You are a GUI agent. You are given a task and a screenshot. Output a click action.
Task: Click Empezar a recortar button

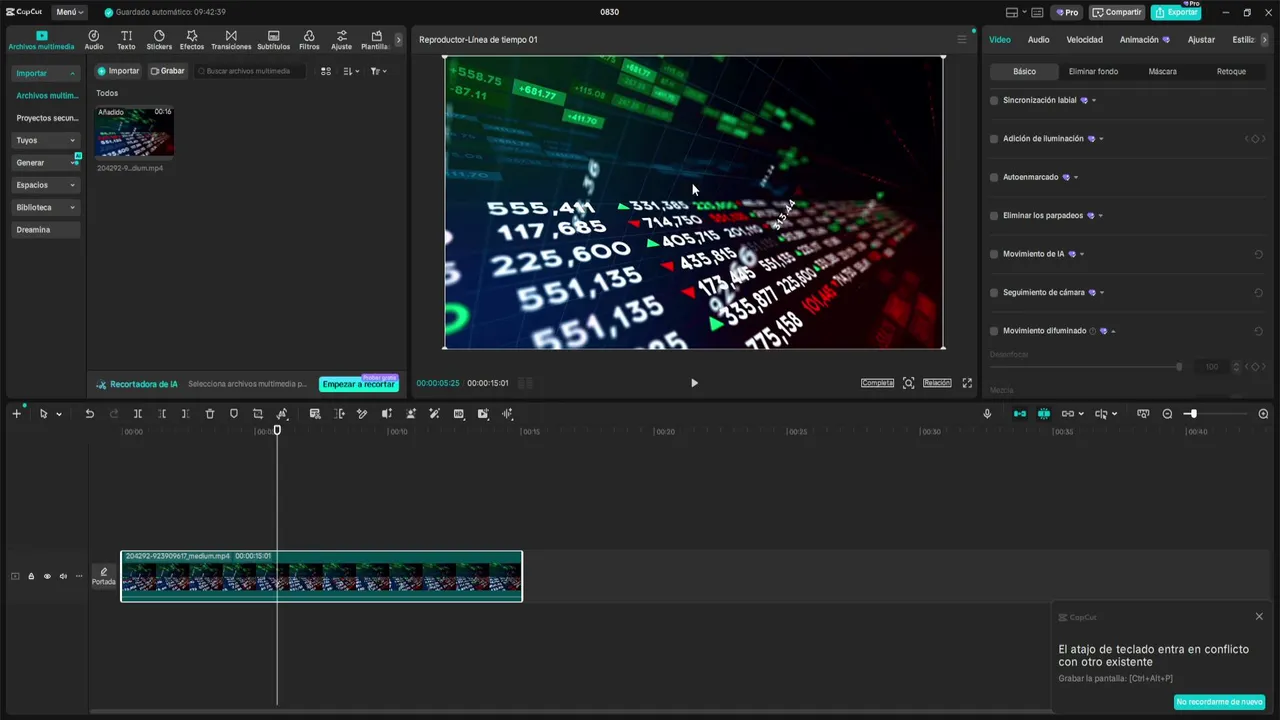[358, 384]
